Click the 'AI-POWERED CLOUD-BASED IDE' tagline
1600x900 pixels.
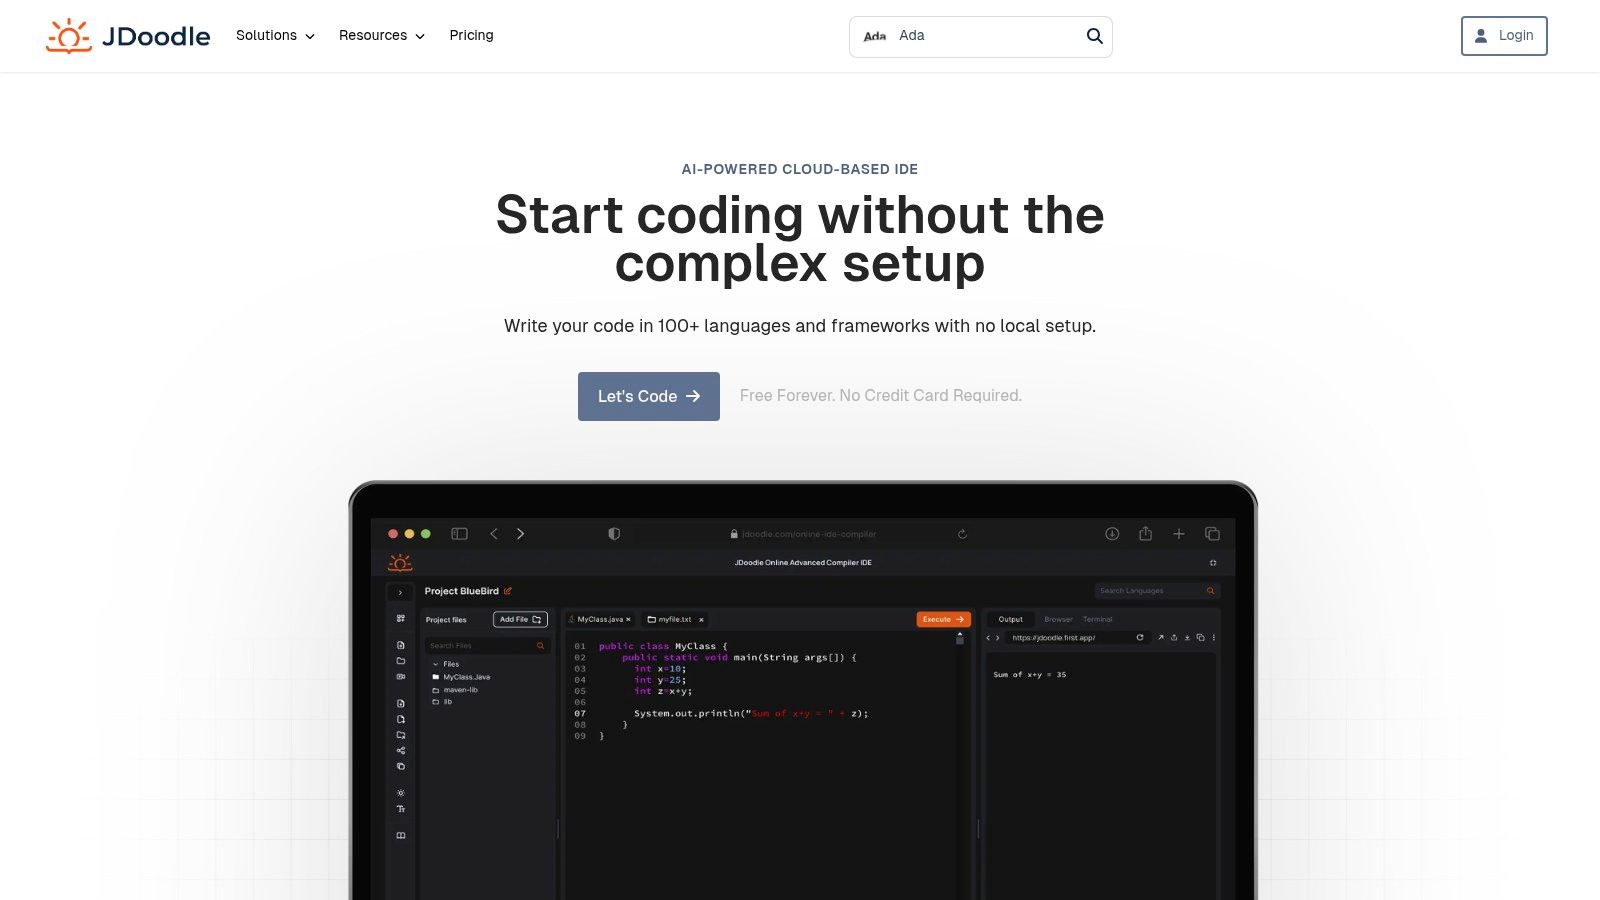[800, 169]
